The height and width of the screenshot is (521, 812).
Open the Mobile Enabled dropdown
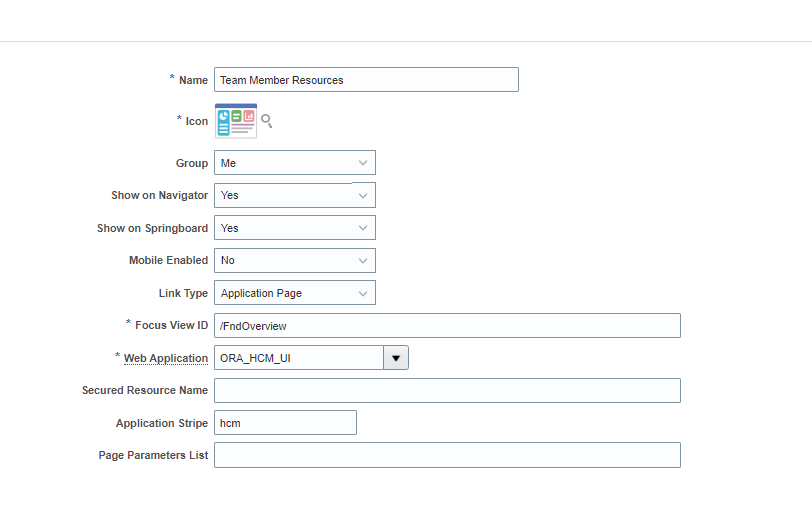295,260
